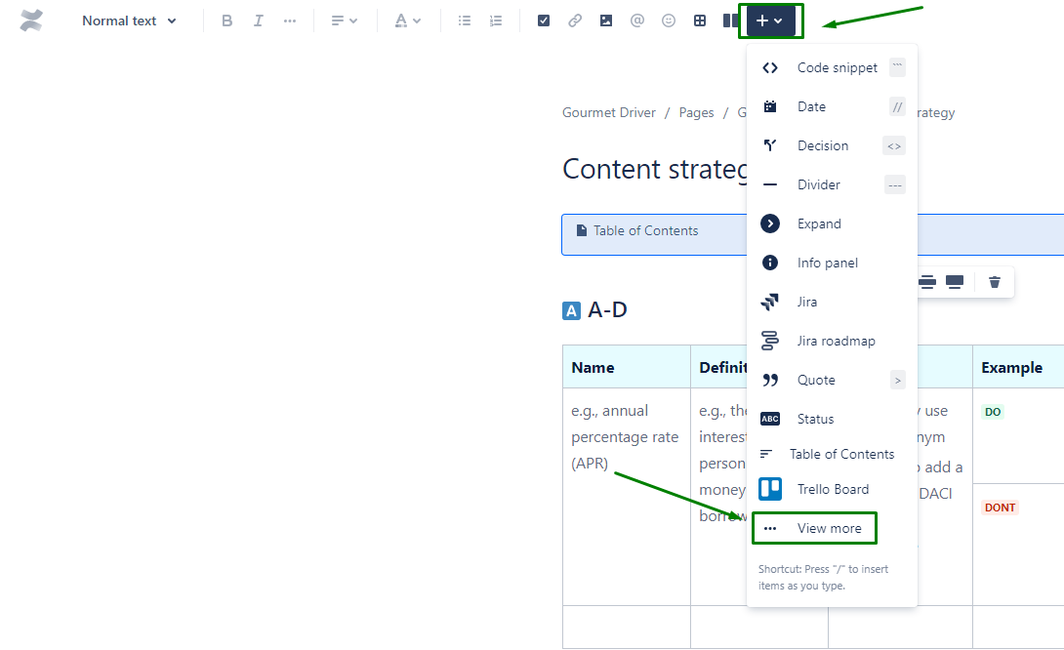Choose Expand in the insert menu

832,224
